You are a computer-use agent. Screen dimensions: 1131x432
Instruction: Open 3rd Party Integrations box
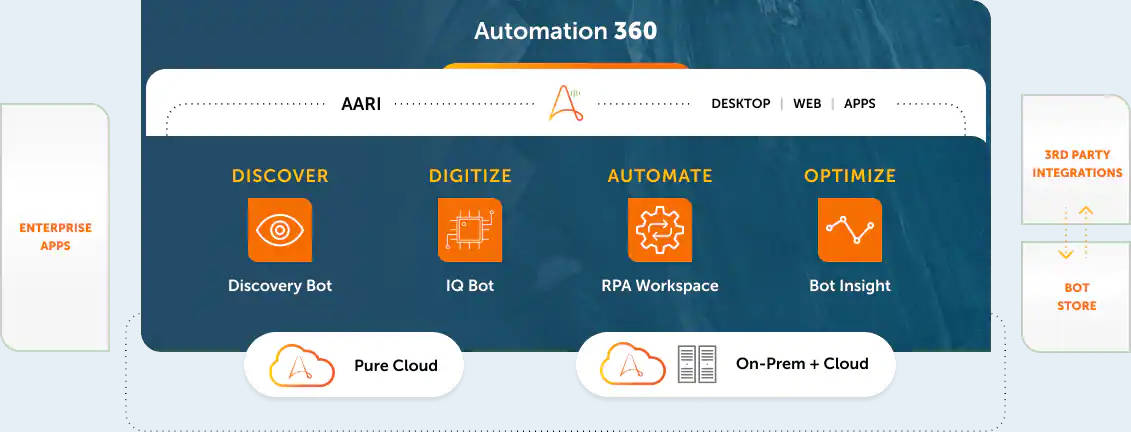1077,159
